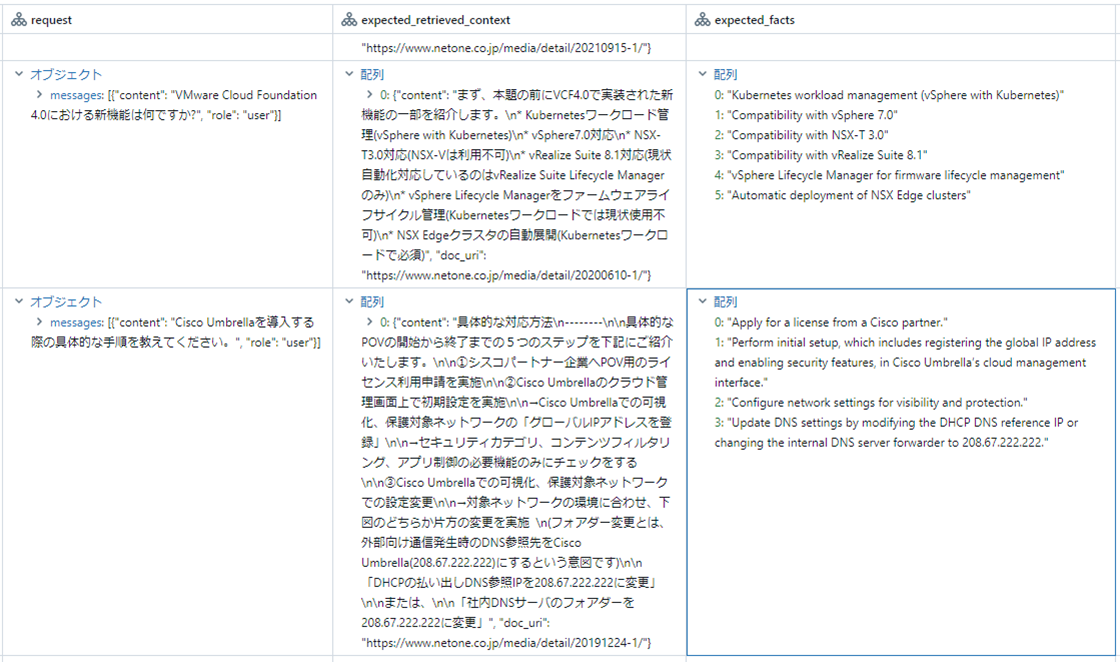Click the icon next to expected_retrieved_context header
This screenshot has height=662, width=1120.
point(349,20)
